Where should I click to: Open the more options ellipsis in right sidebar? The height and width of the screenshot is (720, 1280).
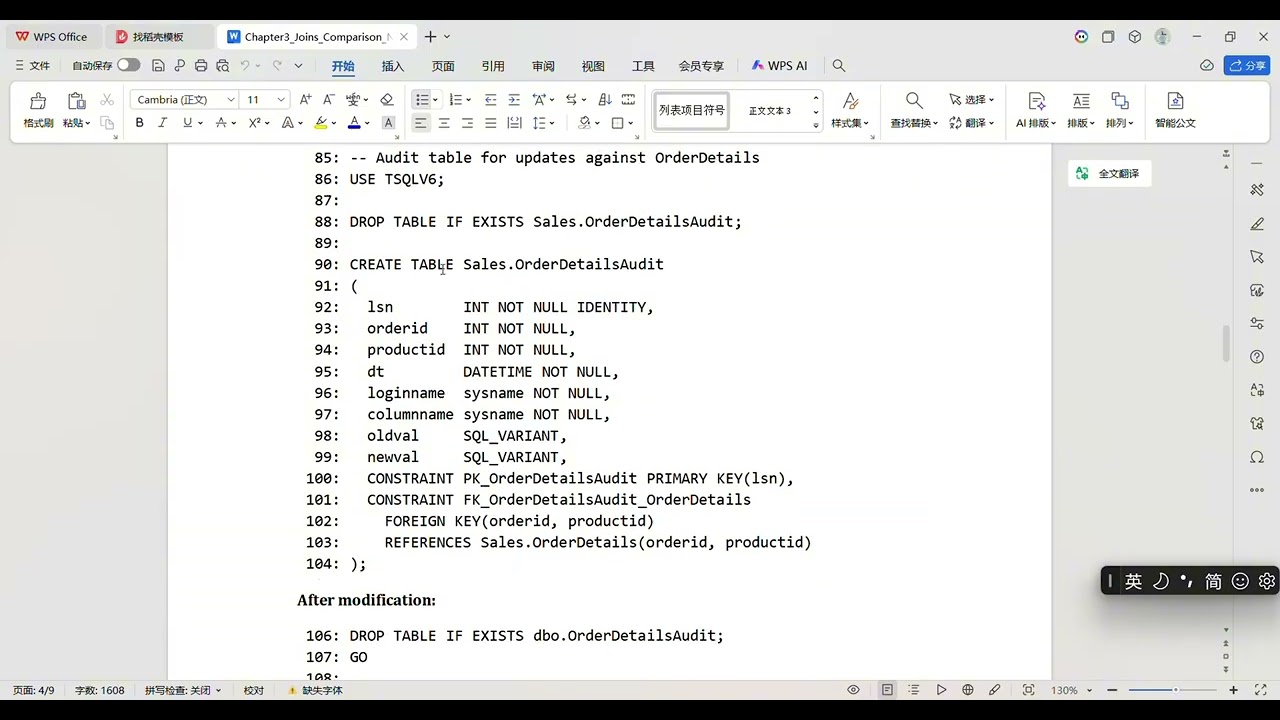1257,490
